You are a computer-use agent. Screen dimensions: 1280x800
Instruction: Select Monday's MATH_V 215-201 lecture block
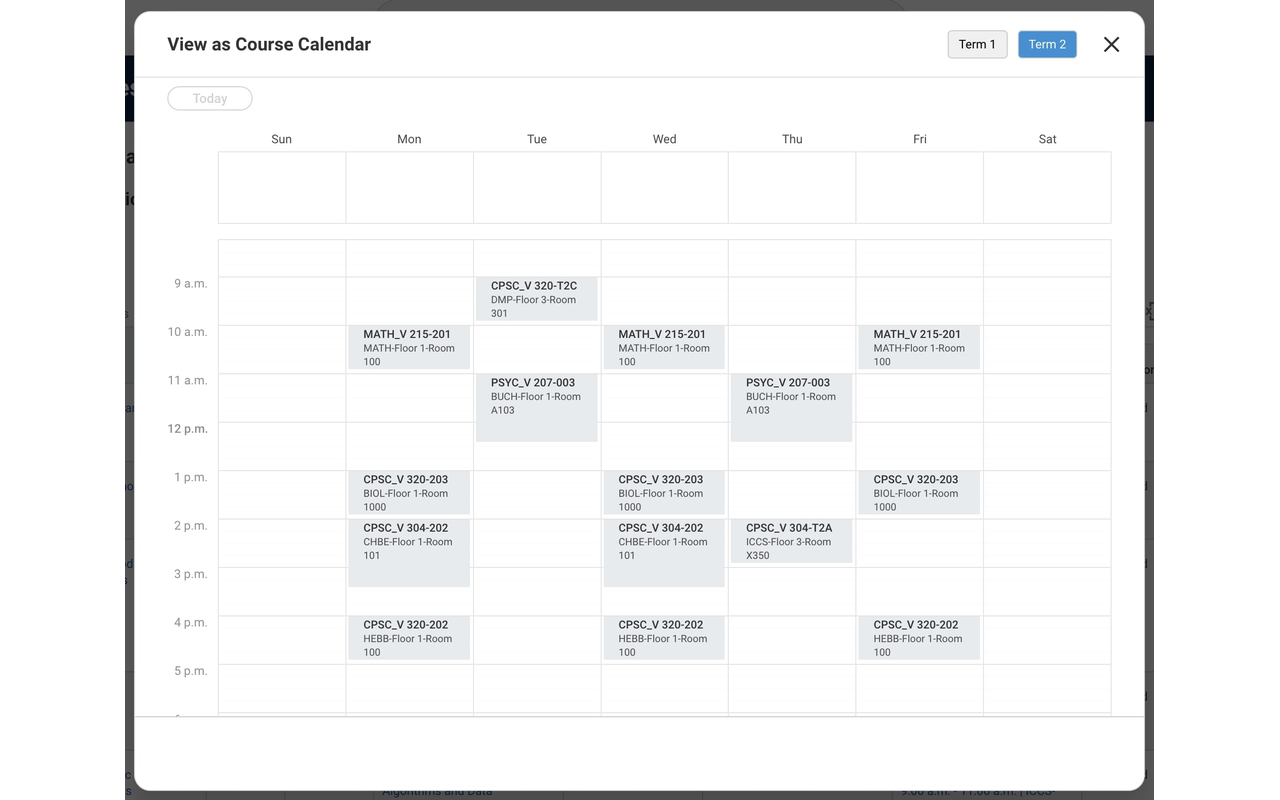(409, 347)
